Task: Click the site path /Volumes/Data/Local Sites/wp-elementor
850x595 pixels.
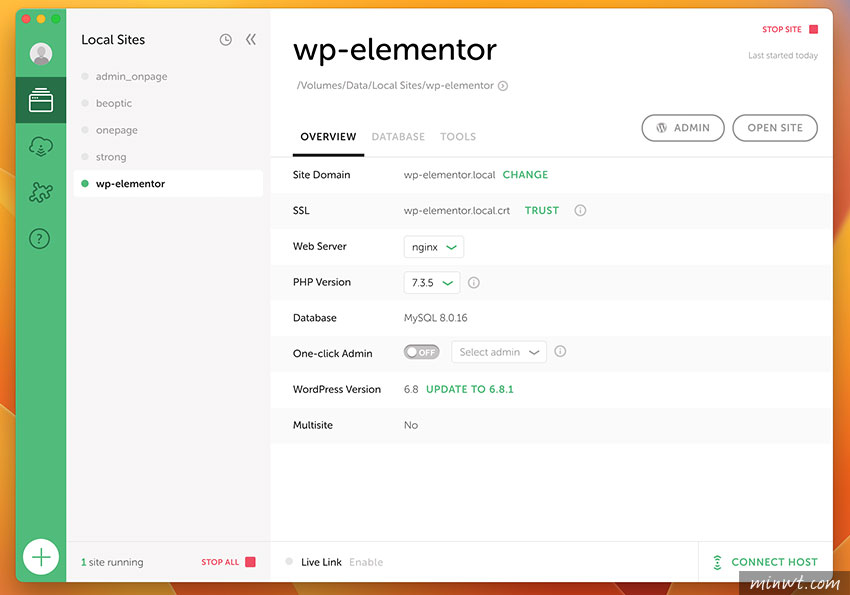Action: tap(395, 86)
